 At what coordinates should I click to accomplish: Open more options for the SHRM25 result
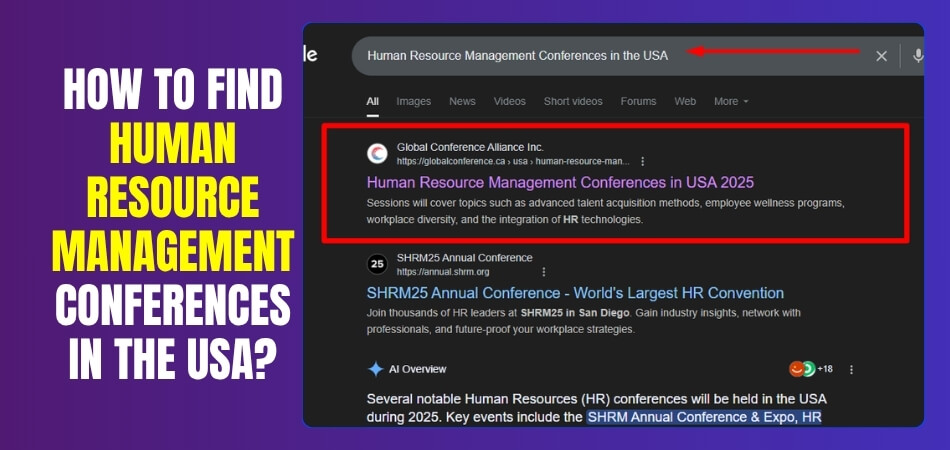tap(543, 272)
